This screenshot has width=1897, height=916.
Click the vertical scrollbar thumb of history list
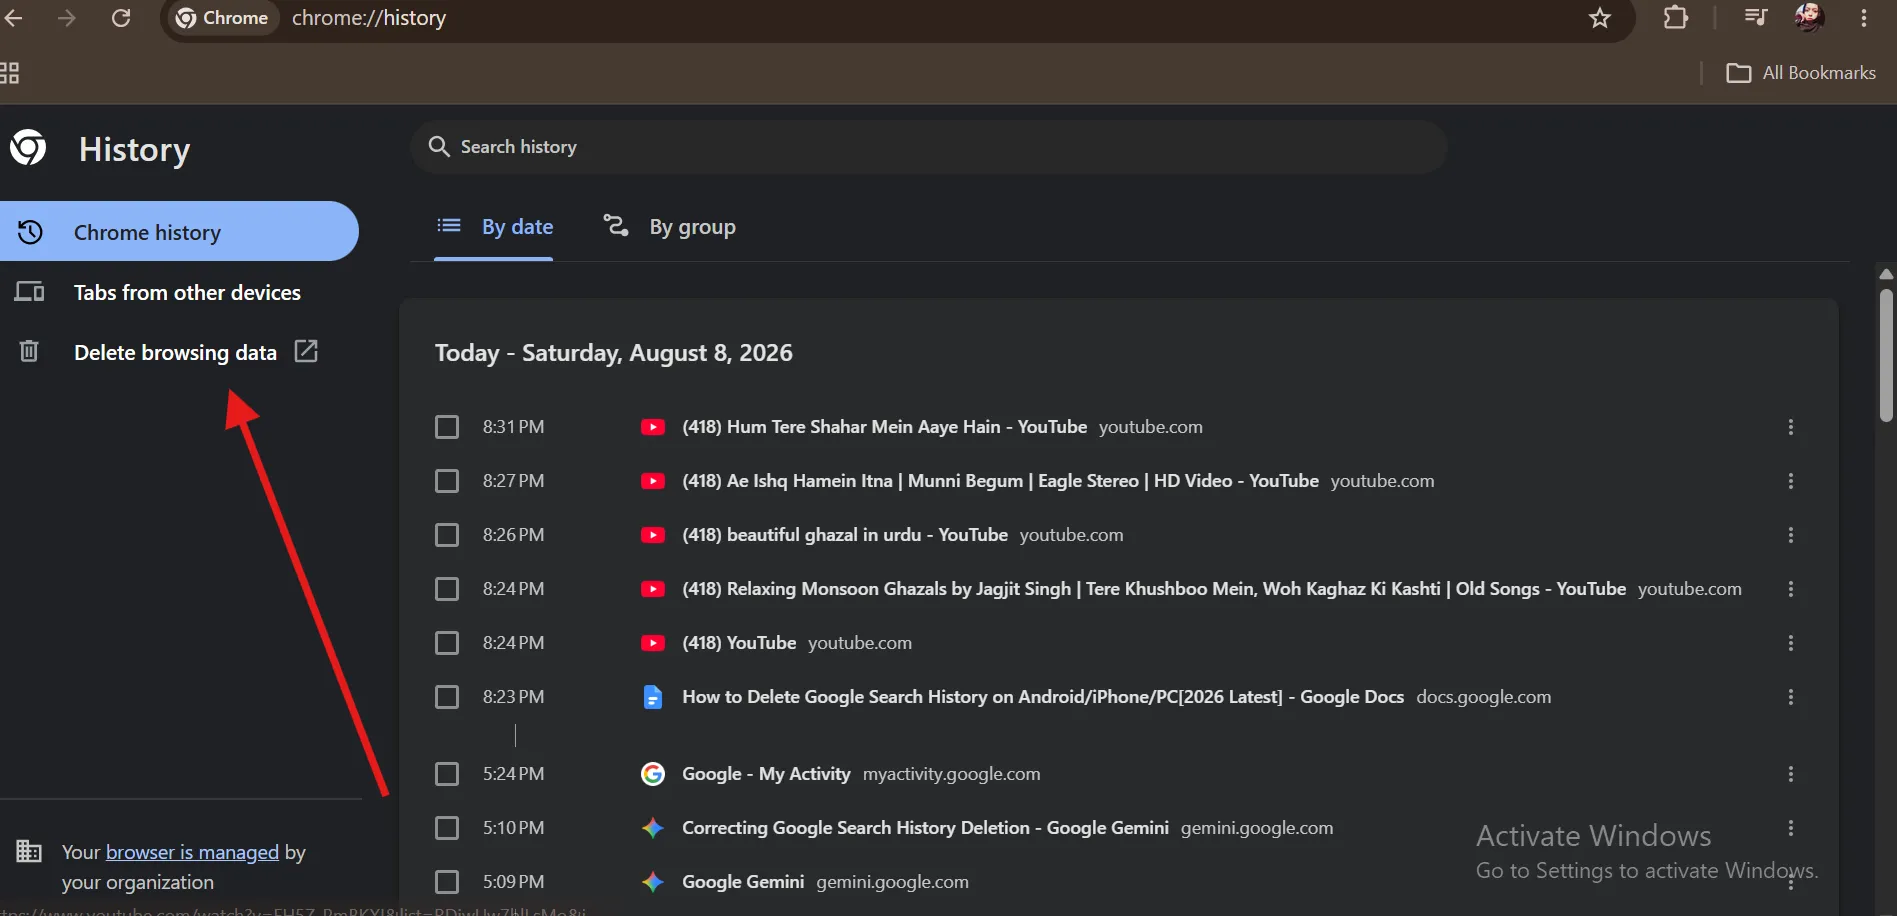tap(1886, 355)
